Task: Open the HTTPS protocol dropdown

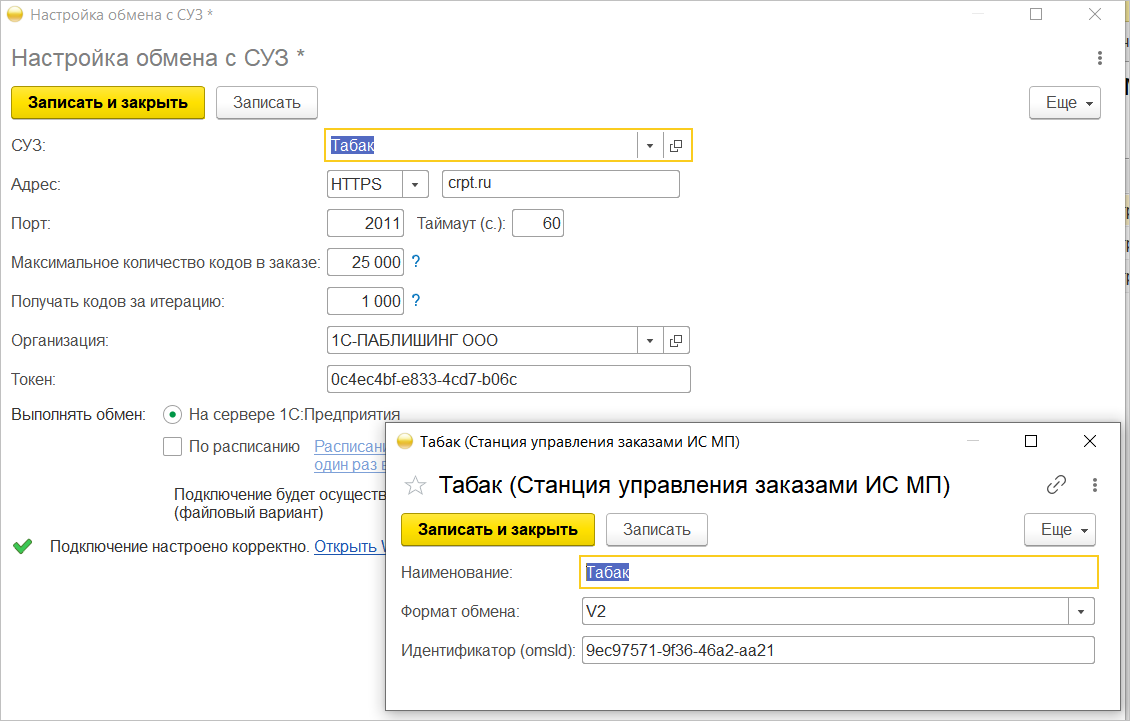Action: 415,185
